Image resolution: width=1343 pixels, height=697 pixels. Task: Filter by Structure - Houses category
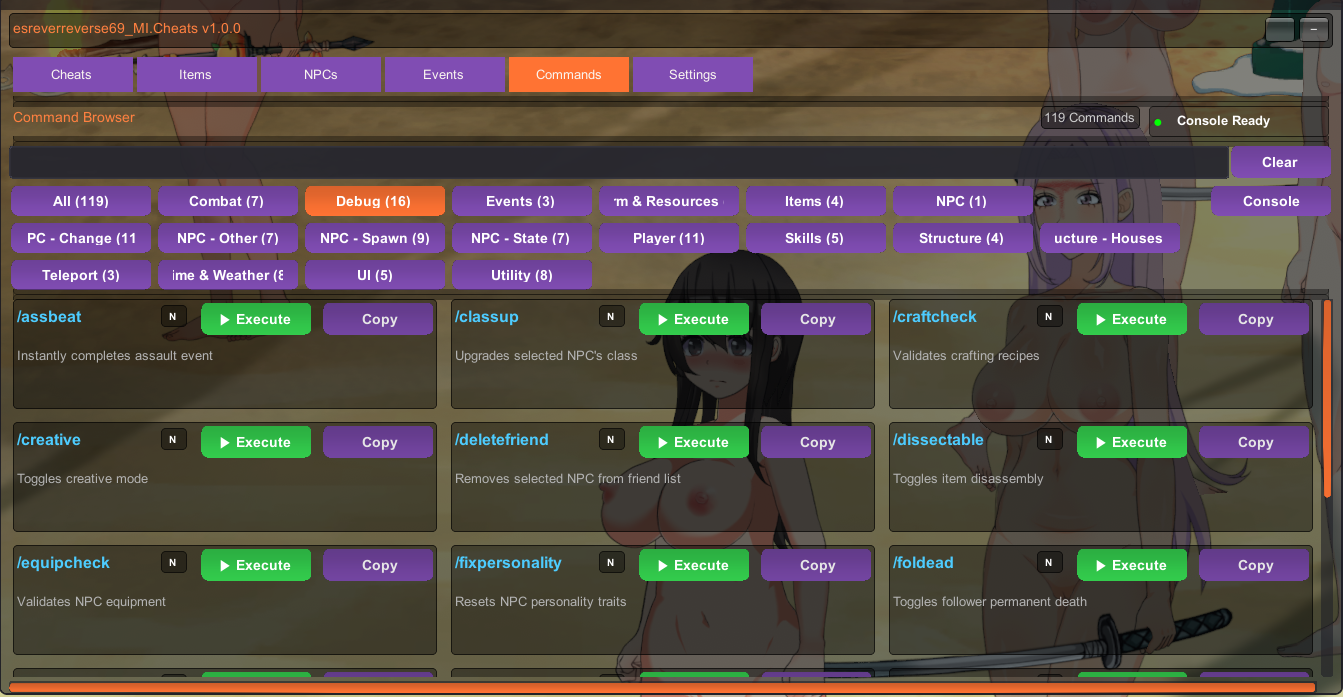tap(1109, 238)
